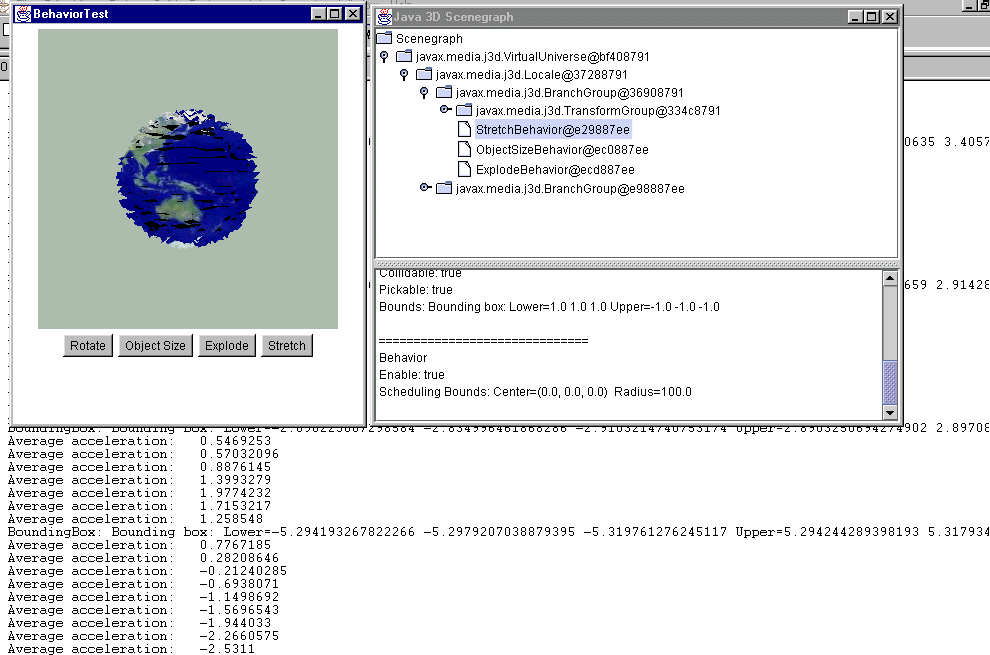Click the Java 3D Scenegraph title bar icon
The image size is (990, 655).
click(x=383, y=16)
